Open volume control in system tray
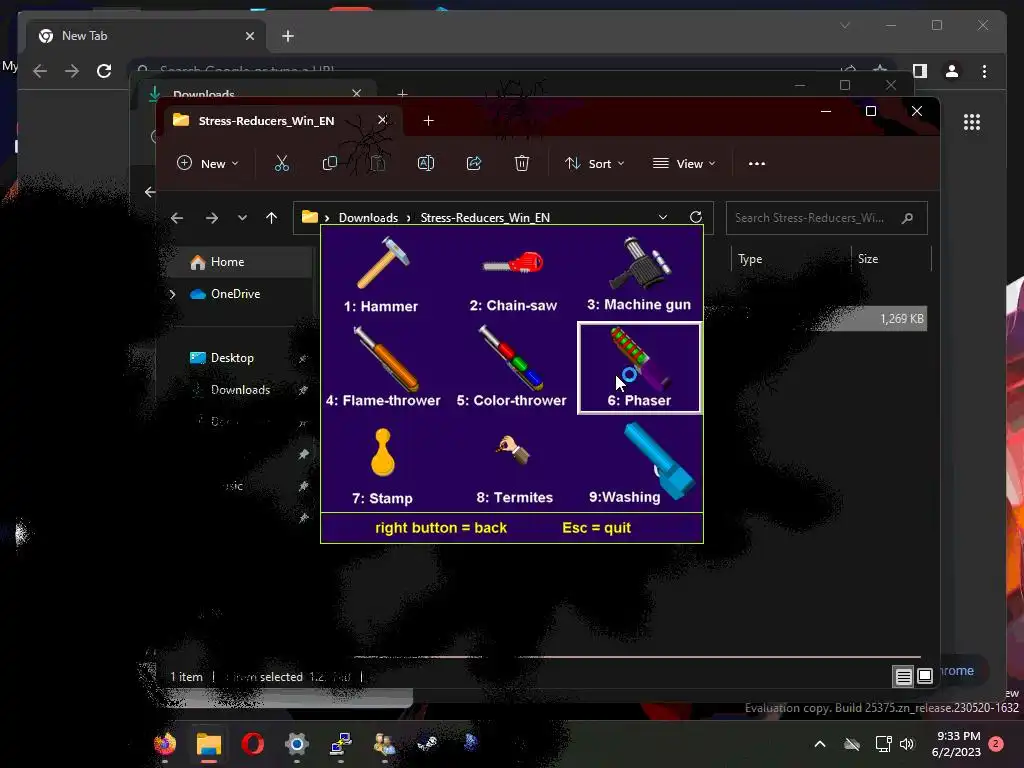The width and height of the screenshot is (1024, 768). (907, 744)
